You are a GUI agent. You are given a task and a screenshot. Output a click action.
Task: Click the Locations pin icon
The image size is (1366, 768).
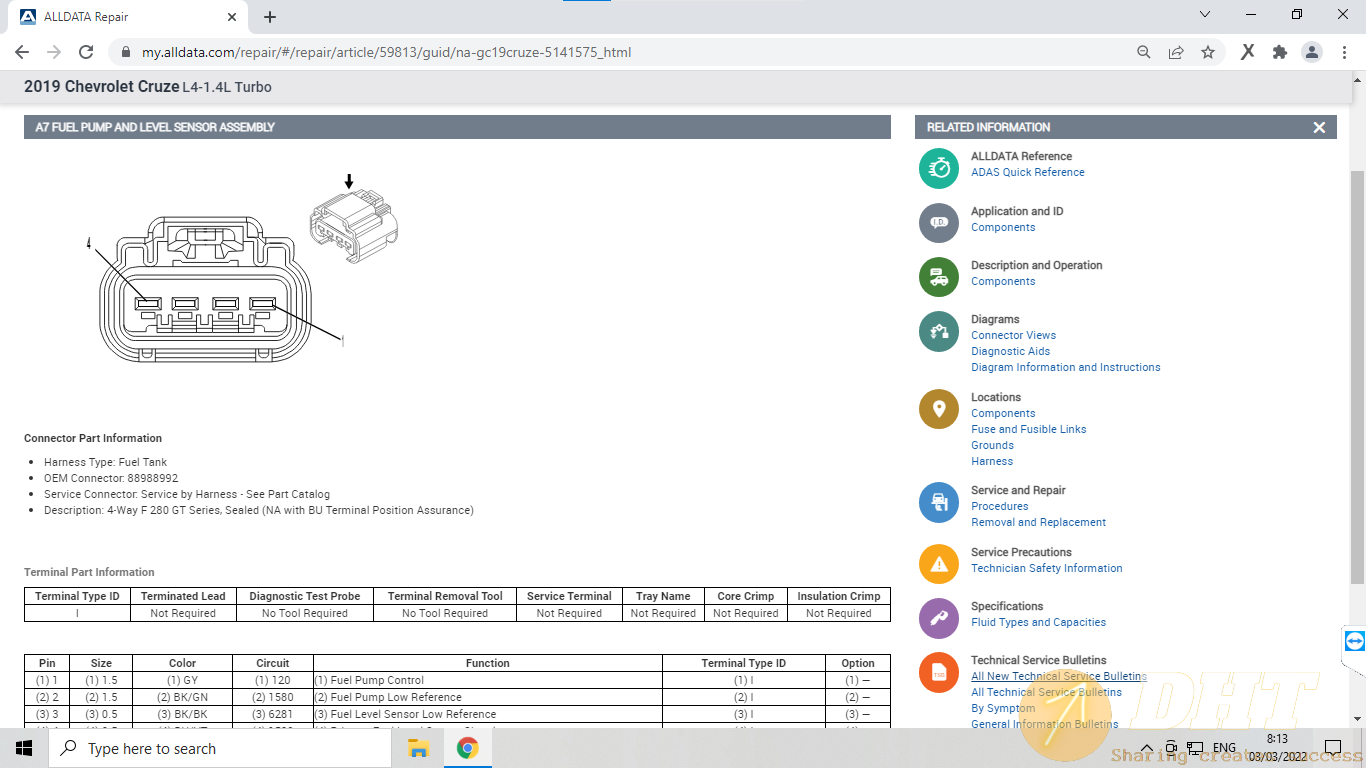point(939,409)
